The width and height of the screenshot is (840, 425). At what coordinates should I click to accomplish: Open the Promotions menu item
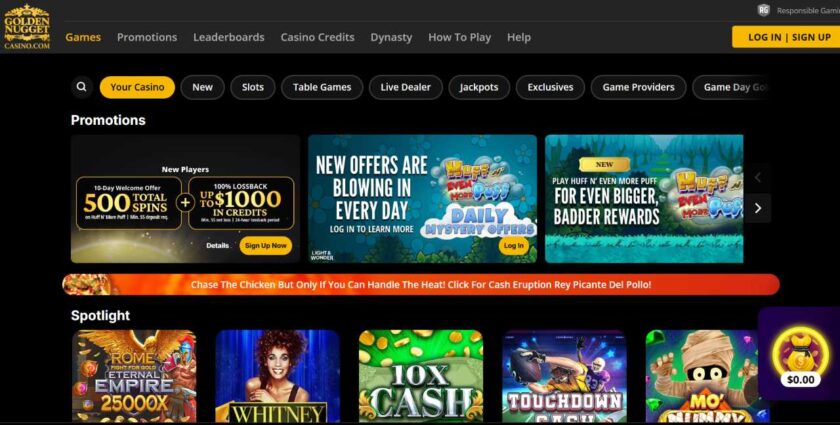[x=147, y=38]
